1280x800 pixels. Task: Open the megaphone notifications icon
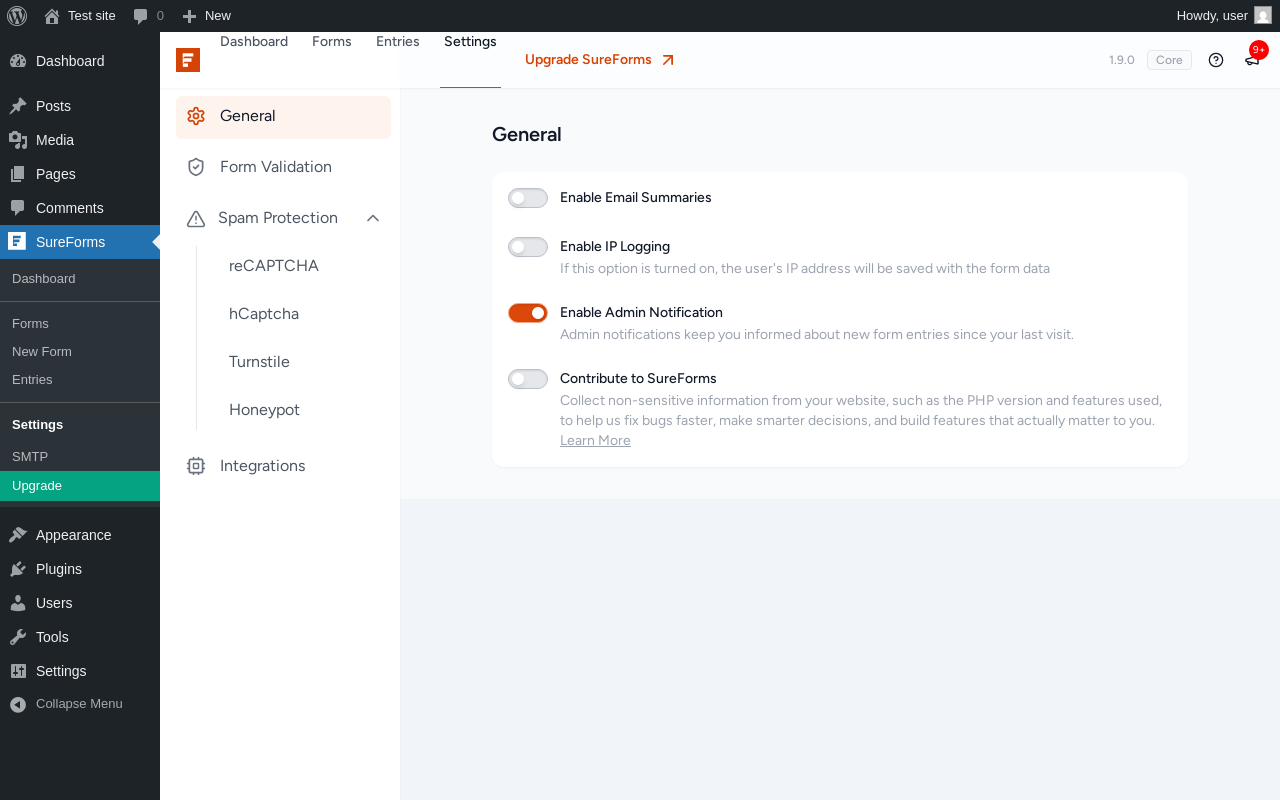[x=1252, y=60]
